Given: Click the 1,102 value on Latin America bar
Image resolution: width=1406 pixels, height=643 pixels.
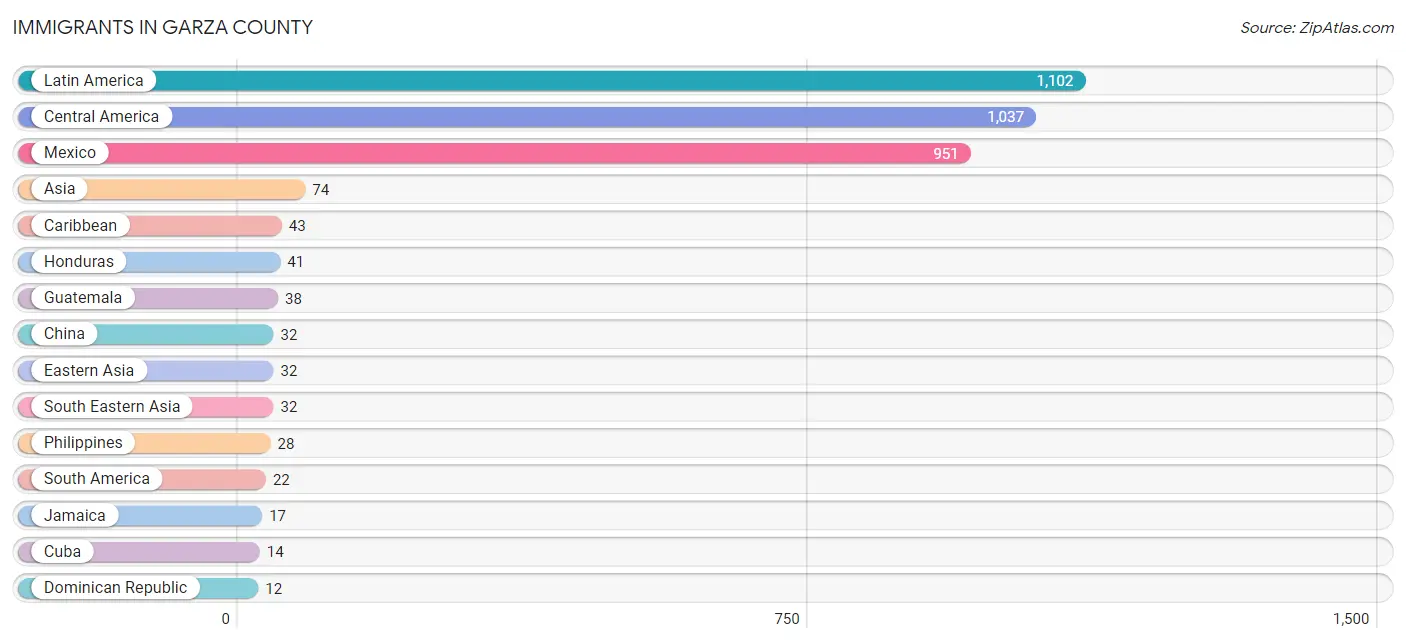Looking at the screenshot, I should pos(1054,81).
